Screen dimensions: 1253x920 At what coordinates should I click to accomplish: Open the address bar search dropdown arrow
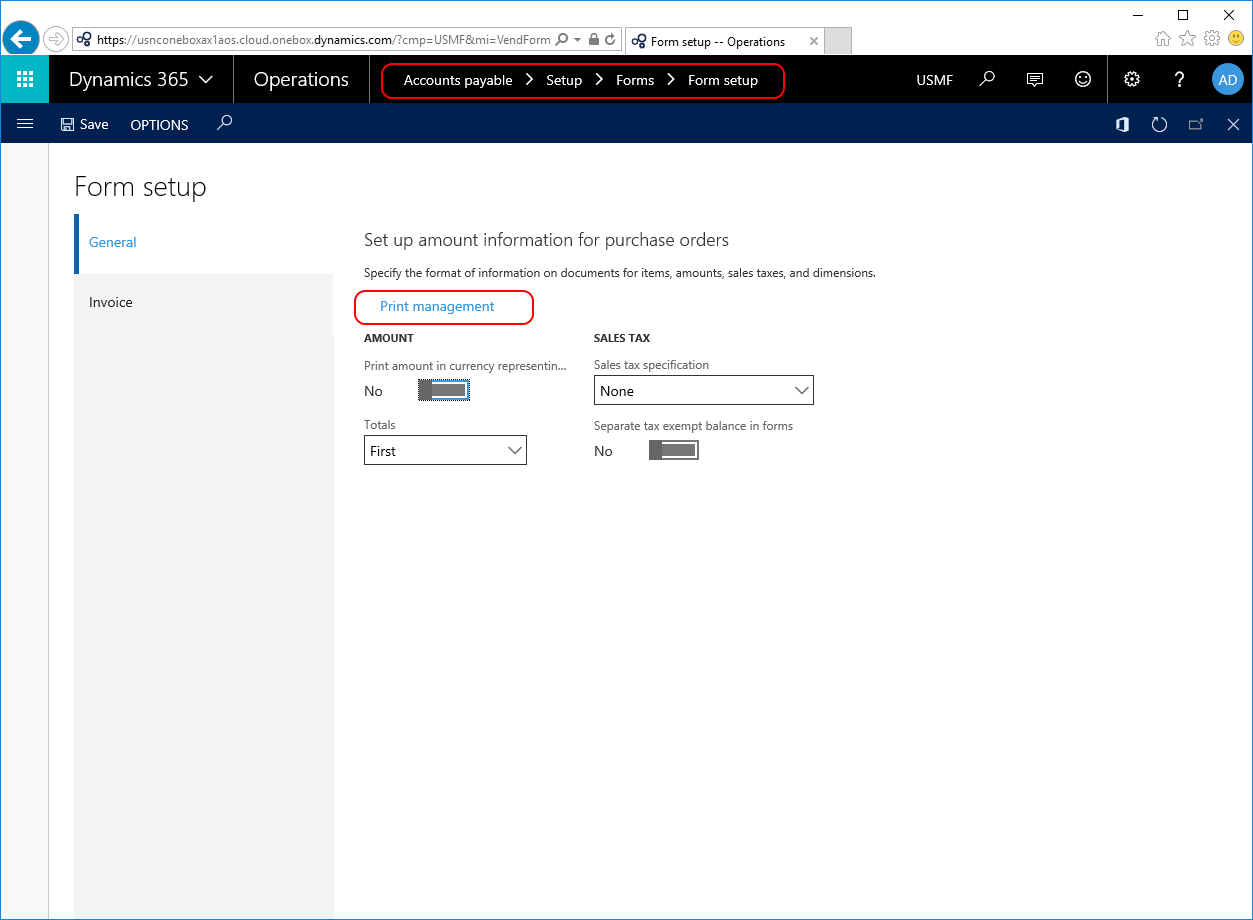(x=577, y=40)
